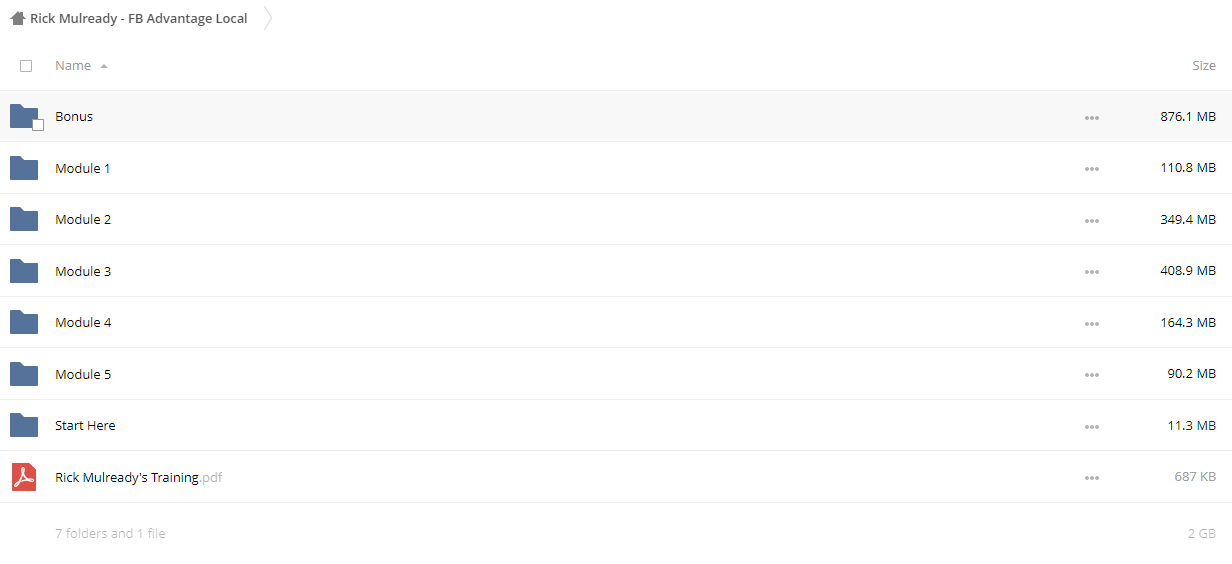Open the Module 1 folder icon

tap(24, 168)
